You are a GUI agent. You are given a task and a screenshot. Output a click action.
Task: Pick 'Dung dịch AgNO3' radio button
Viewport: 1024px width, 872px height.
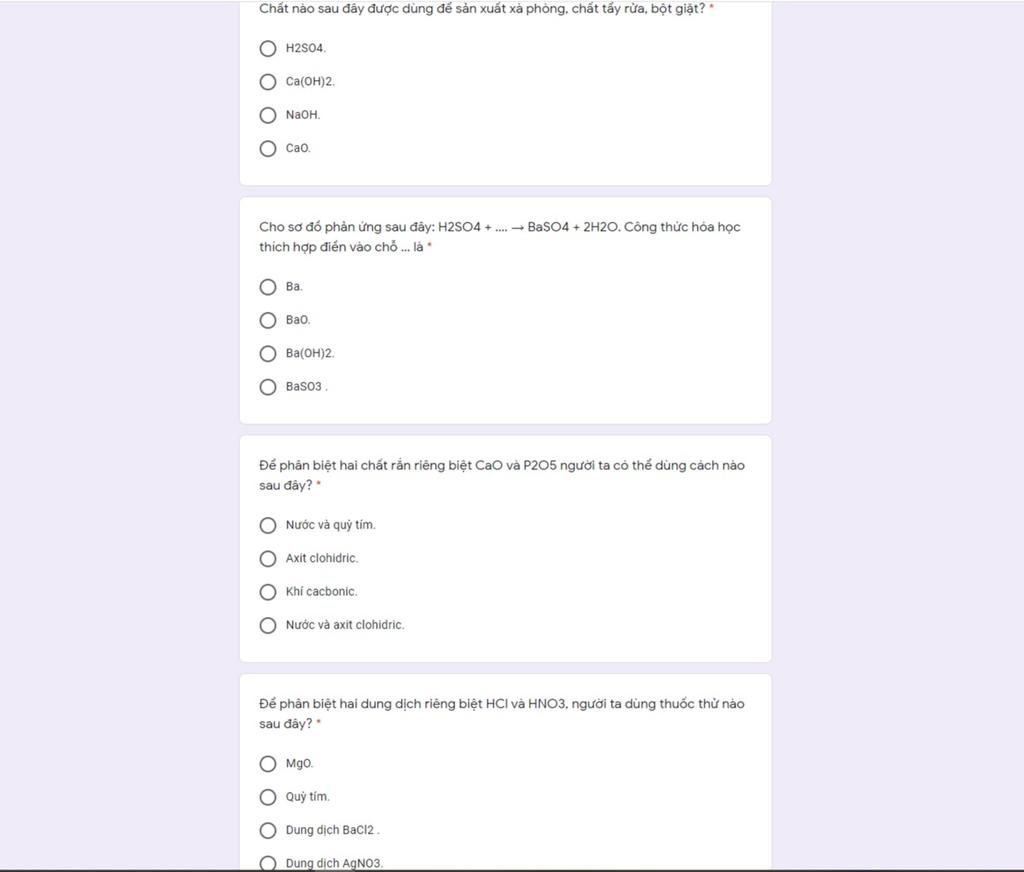(268, 863)
